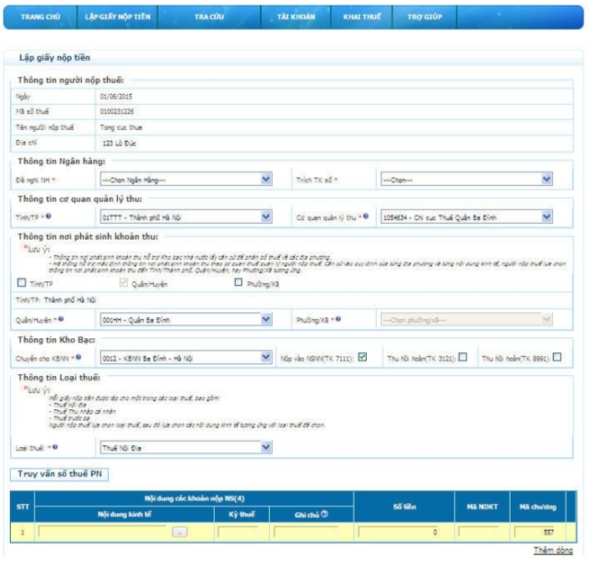This screenshot has width=600, height=564.
Task: Expand the Loại thuế dropdown
Action: click(x=185, y=447)
